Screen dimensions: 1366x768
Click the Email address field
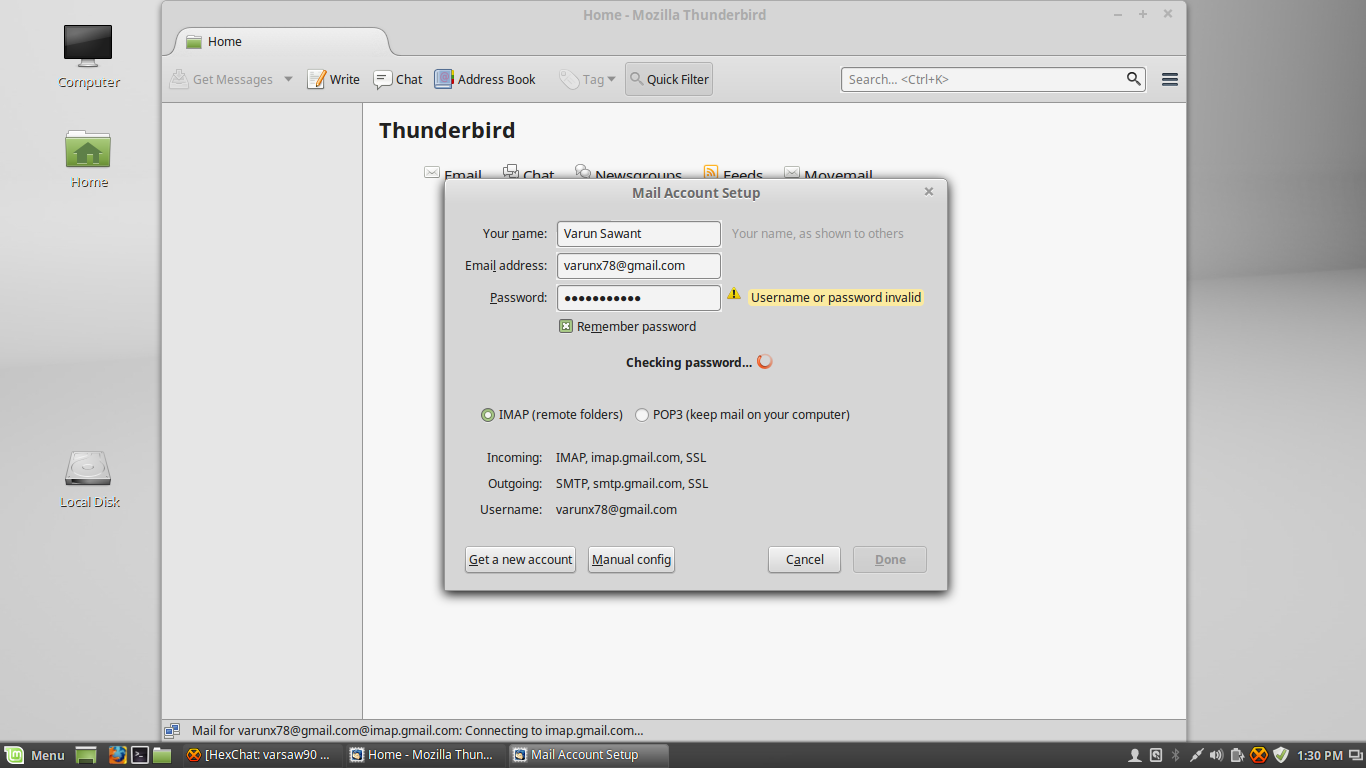pyautogui.click(x=638, y=265)
